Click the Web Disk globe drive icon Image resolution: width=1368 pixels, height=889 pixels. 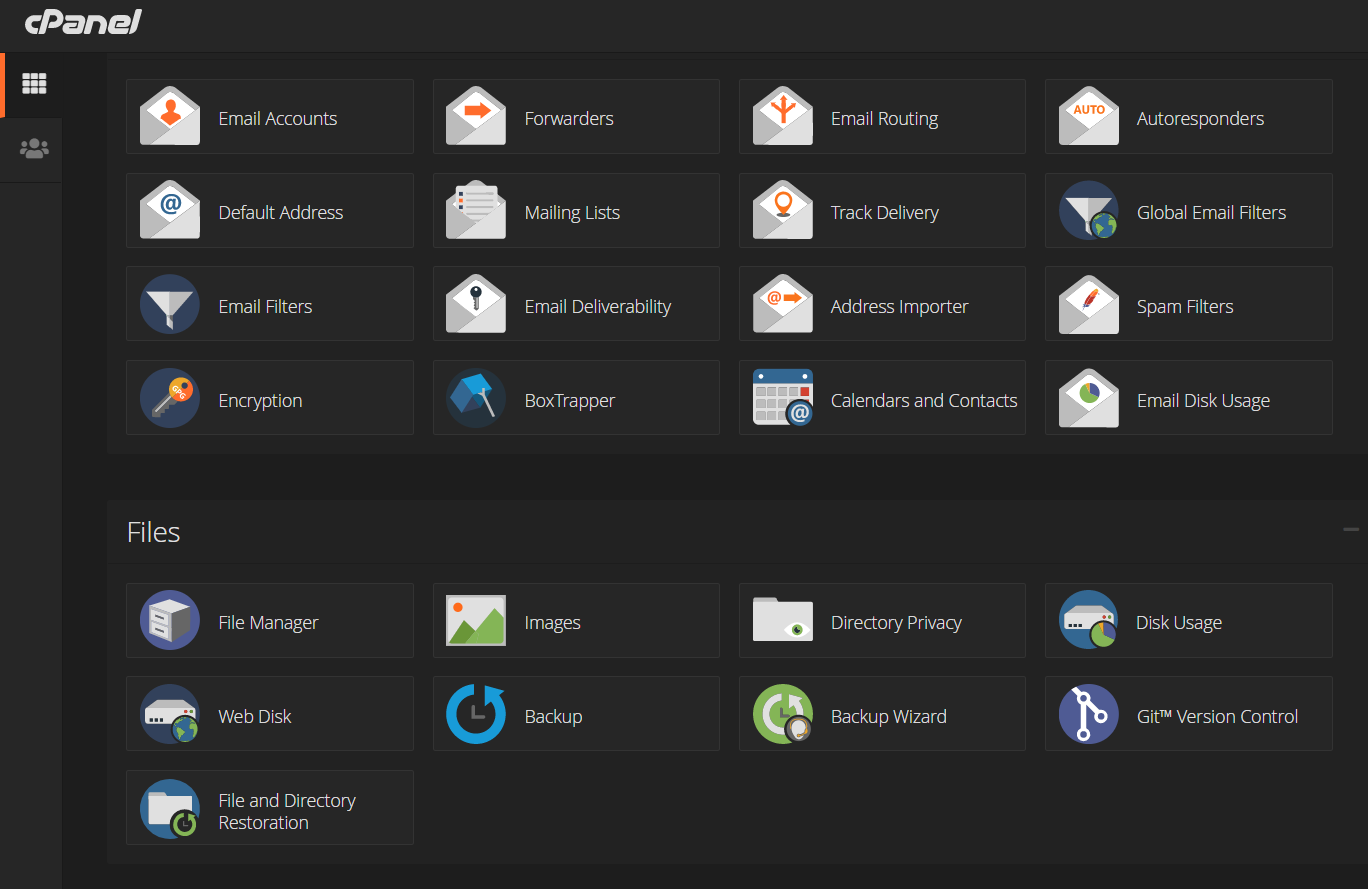(x=170, y=715)
